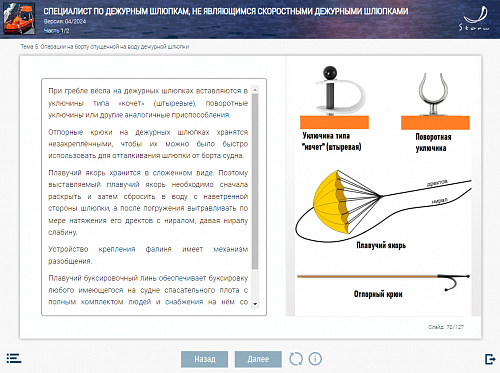Click the text scrollbar up arrow

[255, 90]
